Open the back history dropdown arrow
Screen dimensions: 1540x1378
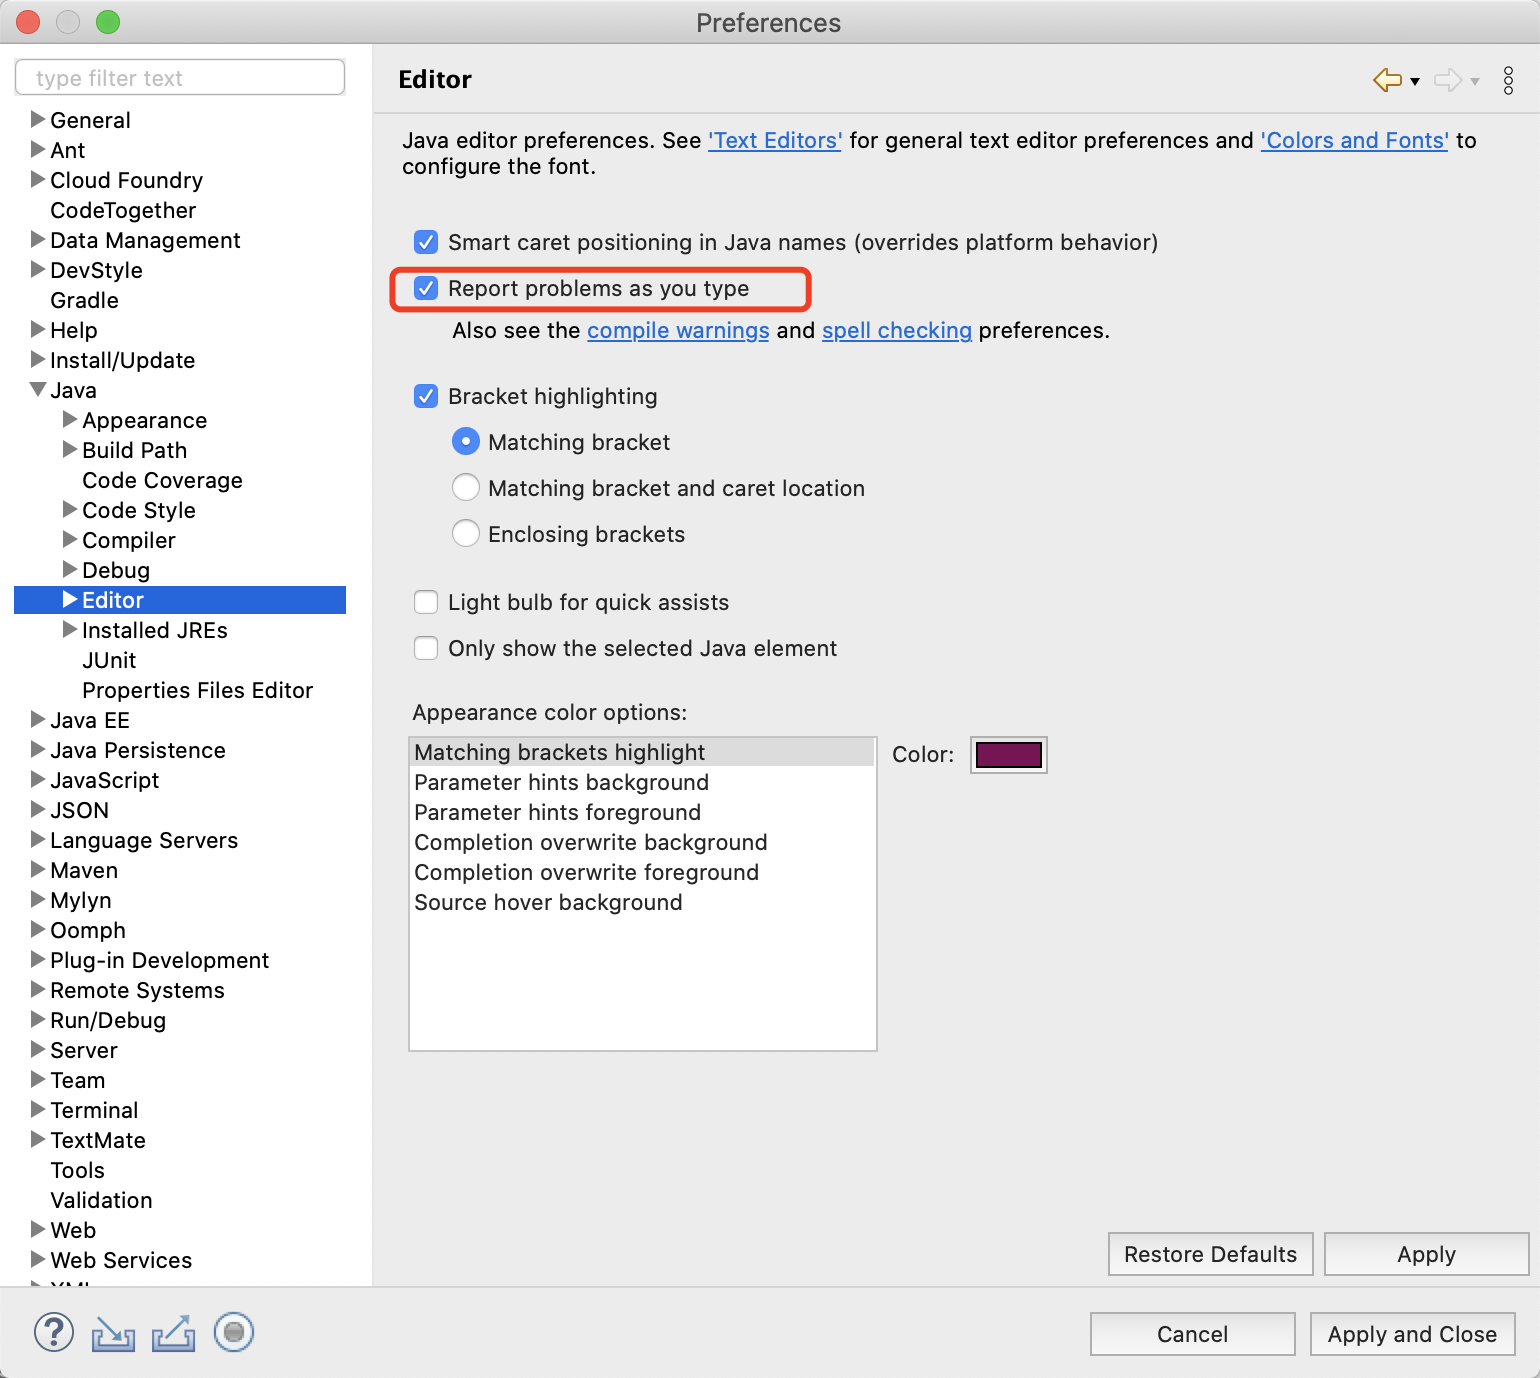coord(1415,82)
